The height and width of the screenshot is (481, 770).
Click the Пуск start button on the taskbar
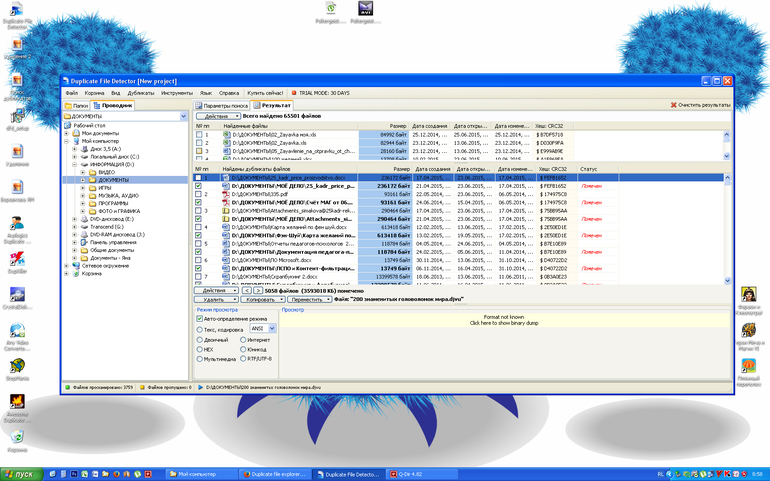click(x=20, y=473)
